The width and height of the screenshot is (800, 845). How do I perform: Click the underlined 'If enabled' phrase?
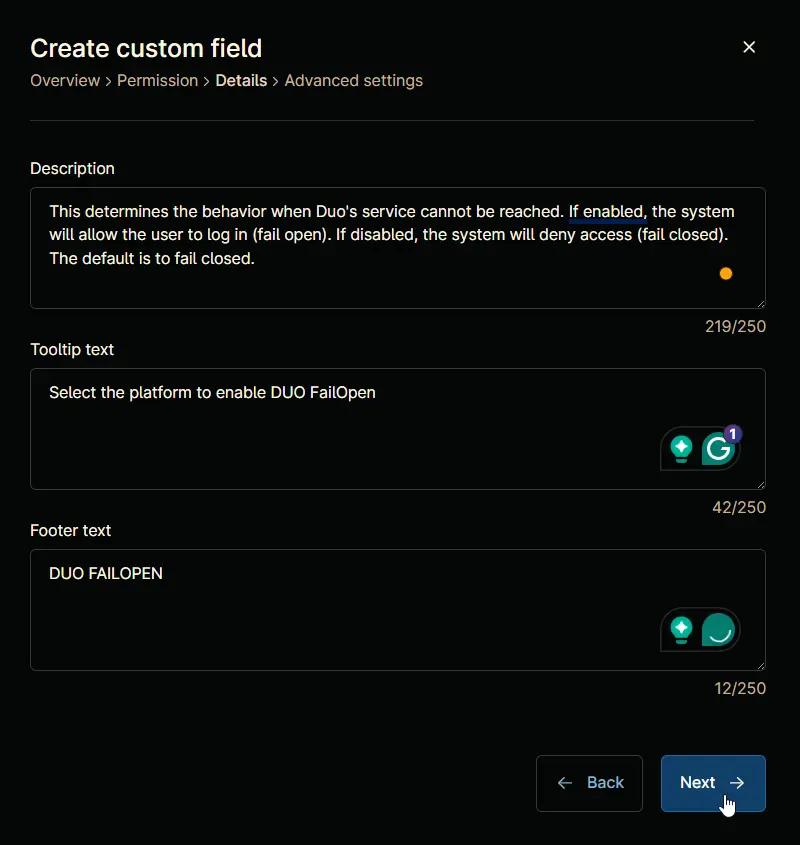tap(606, 212)
